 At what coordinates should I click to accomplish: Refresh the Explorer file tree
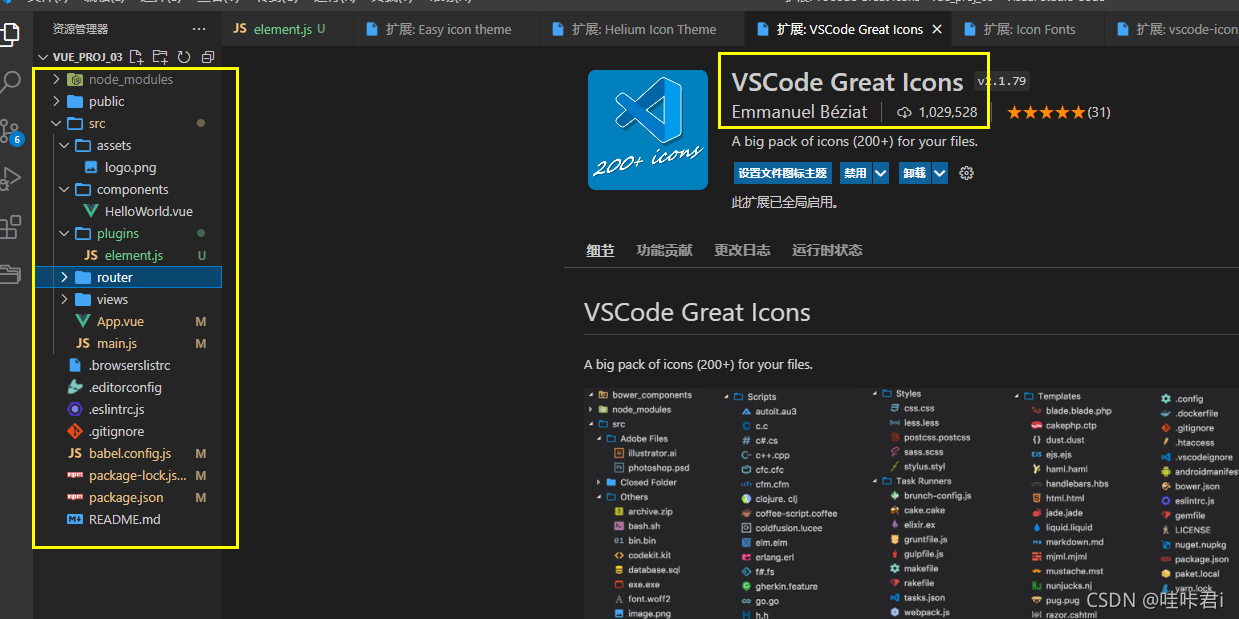184,57
